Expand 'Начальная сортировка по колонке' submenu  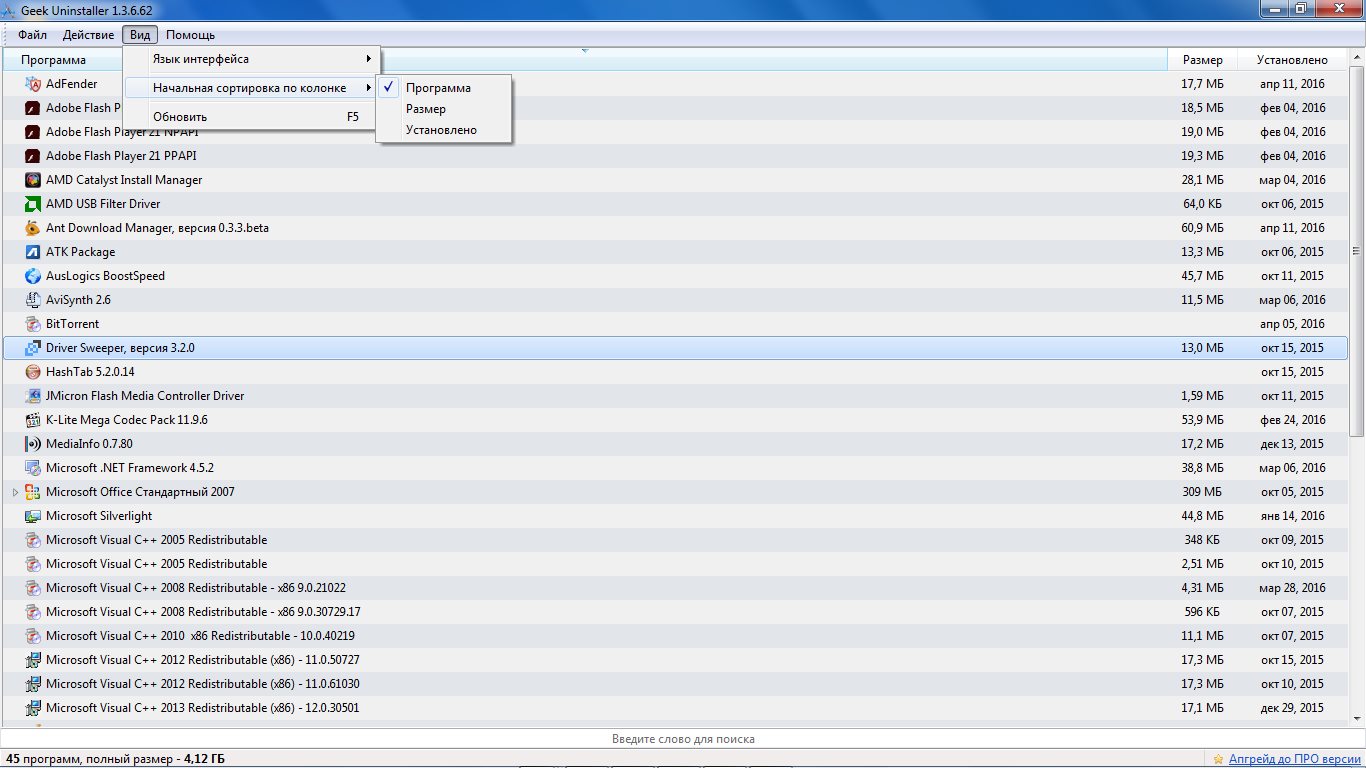tap(251, 88)
